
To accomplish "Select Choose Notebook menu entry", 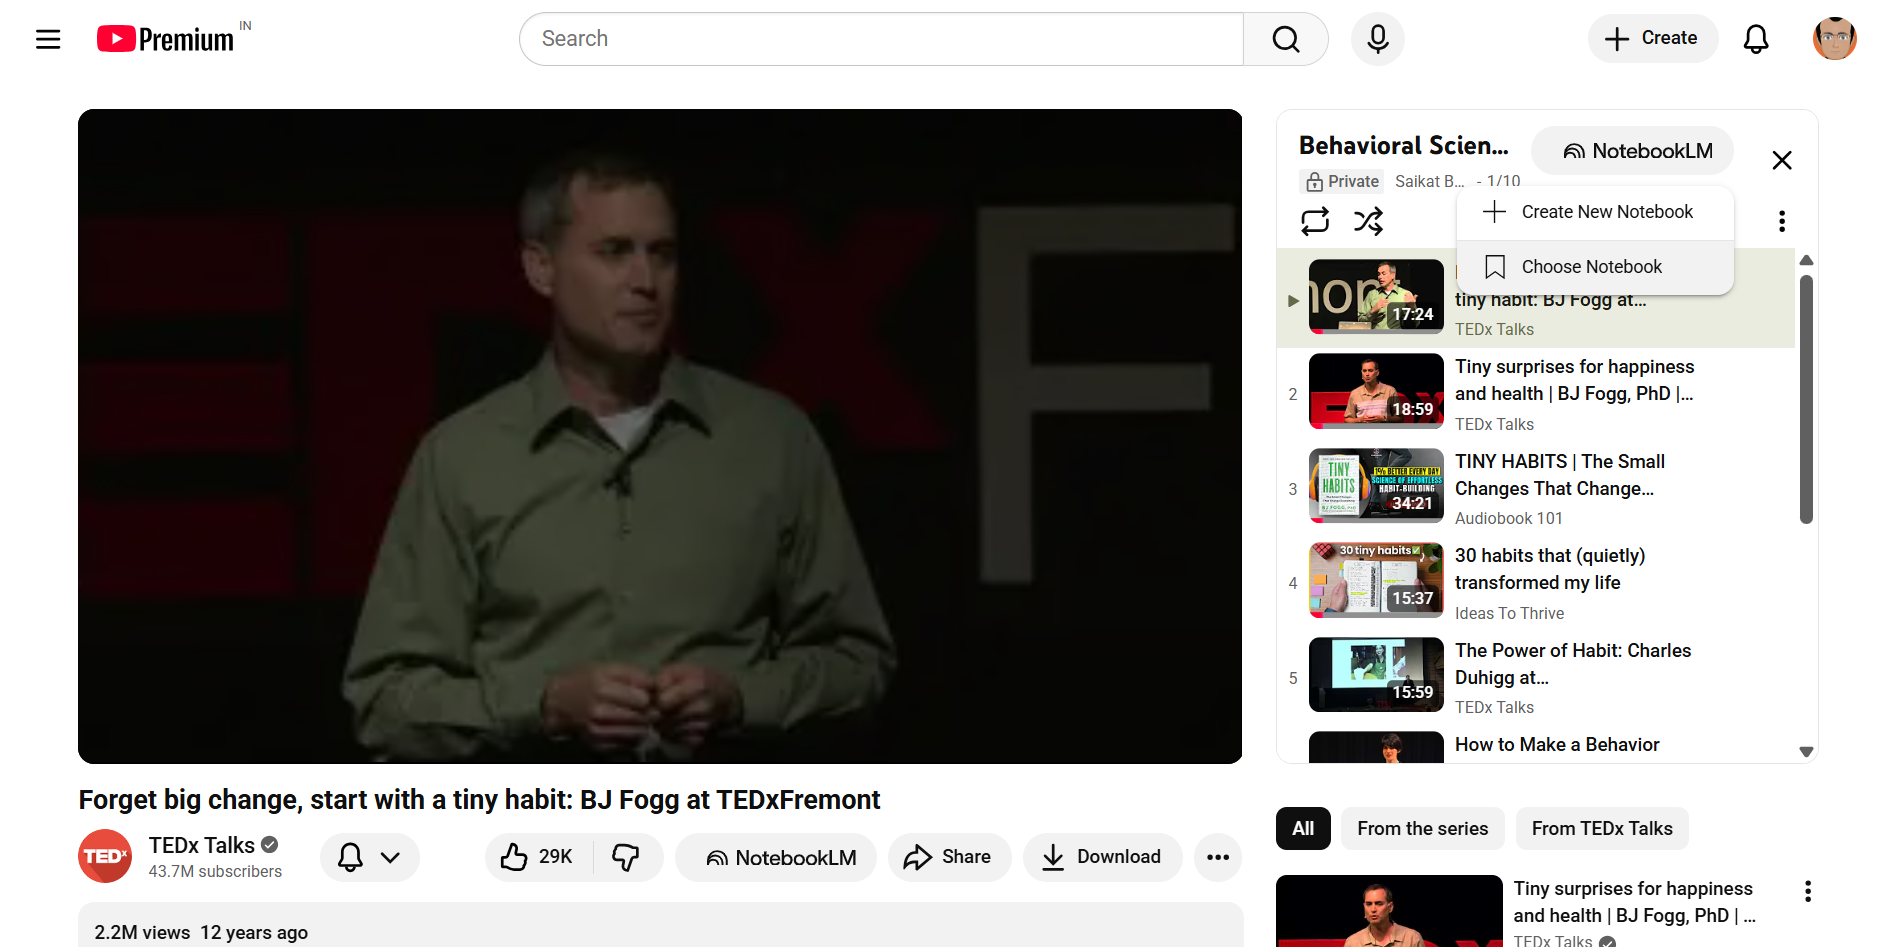I will [1595, 267].
